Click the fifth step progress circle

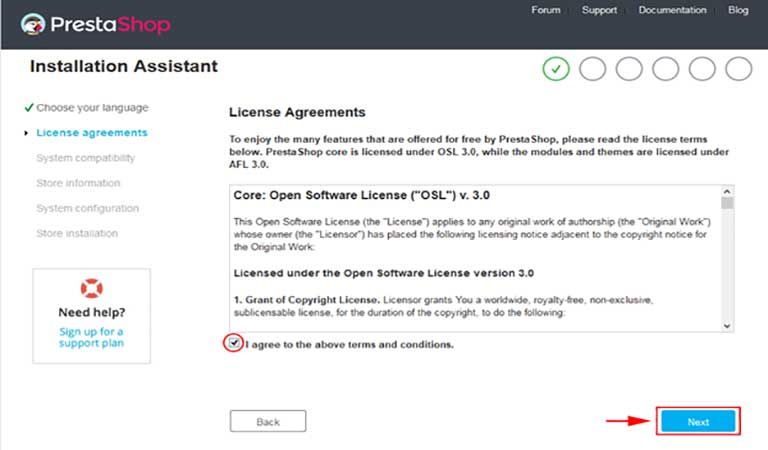[702, 69]
